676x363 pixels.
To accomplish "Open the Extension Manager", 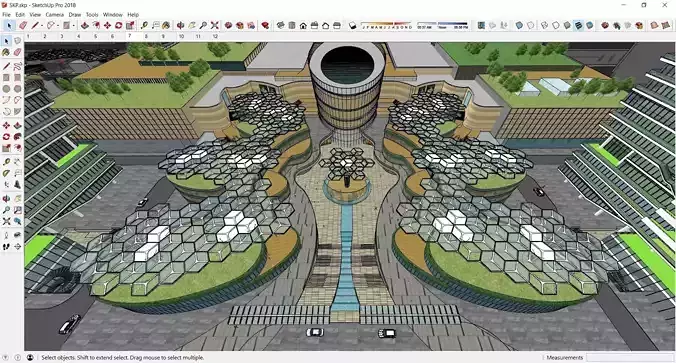I will click(265, 25).
